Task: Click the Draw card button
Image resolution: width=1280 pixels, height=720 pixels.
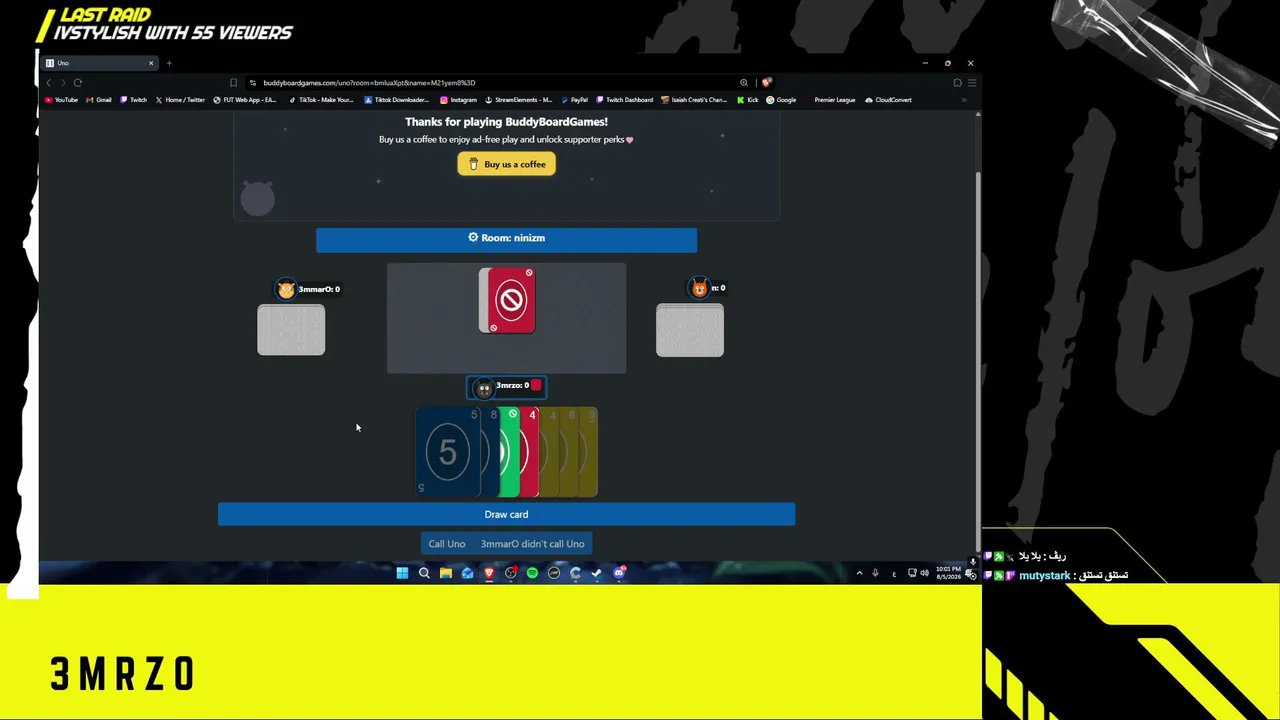Action: tap(506, 514)
